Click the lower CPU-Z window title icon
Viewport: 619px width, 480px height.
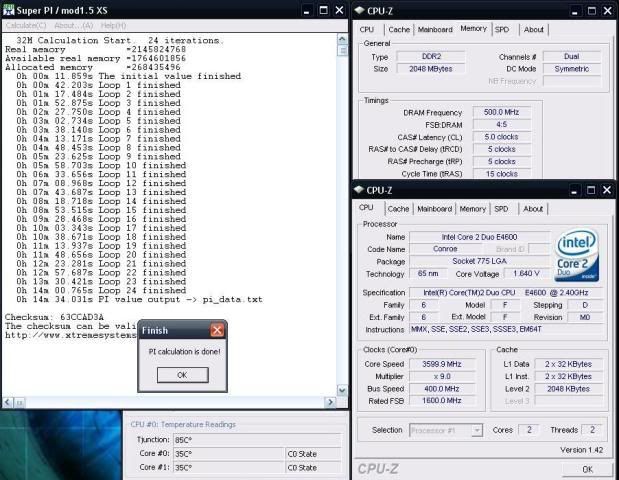358,189
